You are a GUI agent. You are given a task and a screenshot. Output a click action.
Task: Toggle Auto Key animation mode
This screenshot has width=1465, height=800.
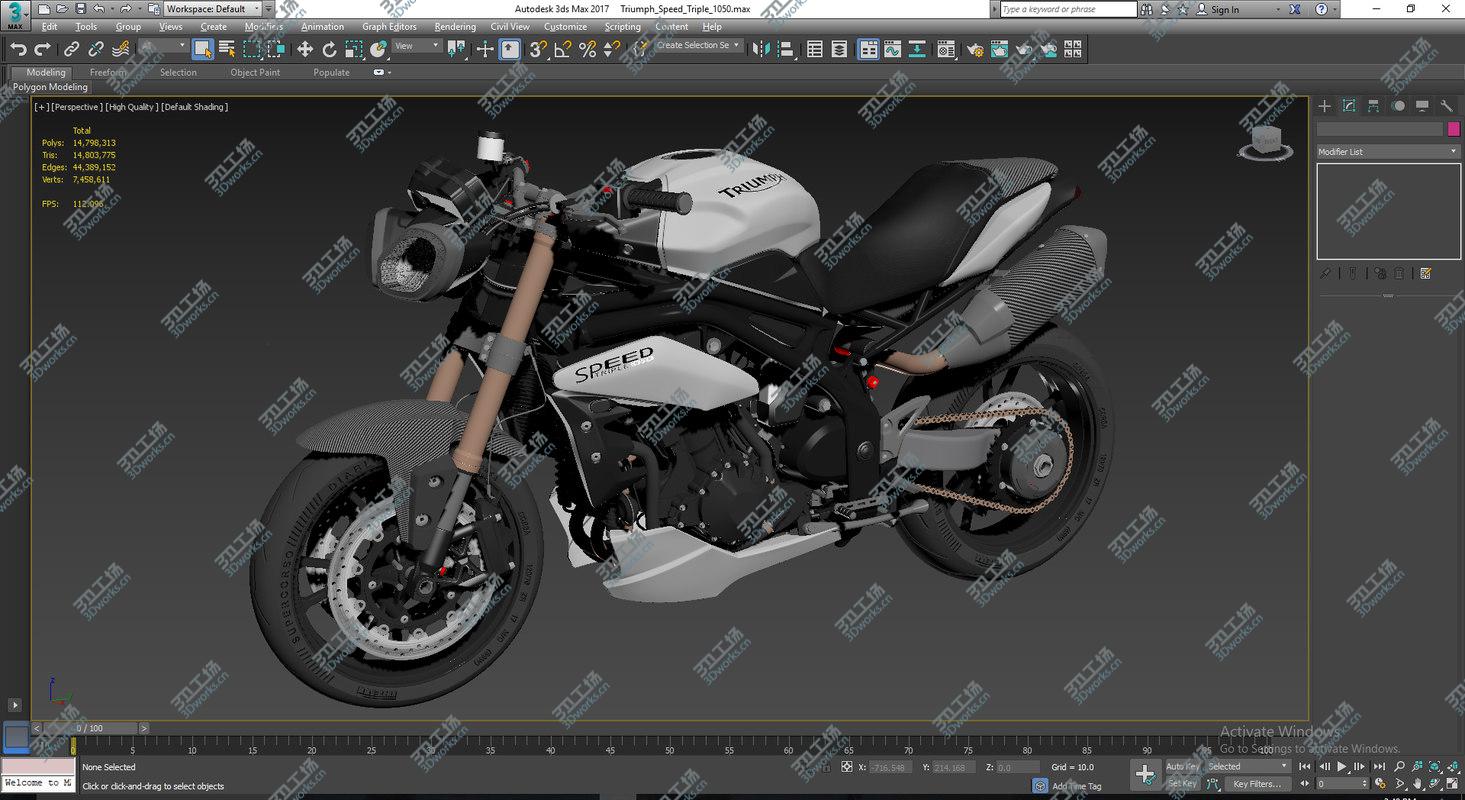(1183, 766)
